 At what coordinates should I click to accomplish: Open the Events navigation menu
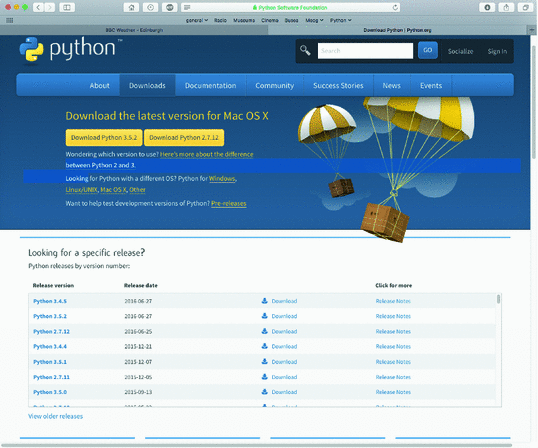pos(431,85)
